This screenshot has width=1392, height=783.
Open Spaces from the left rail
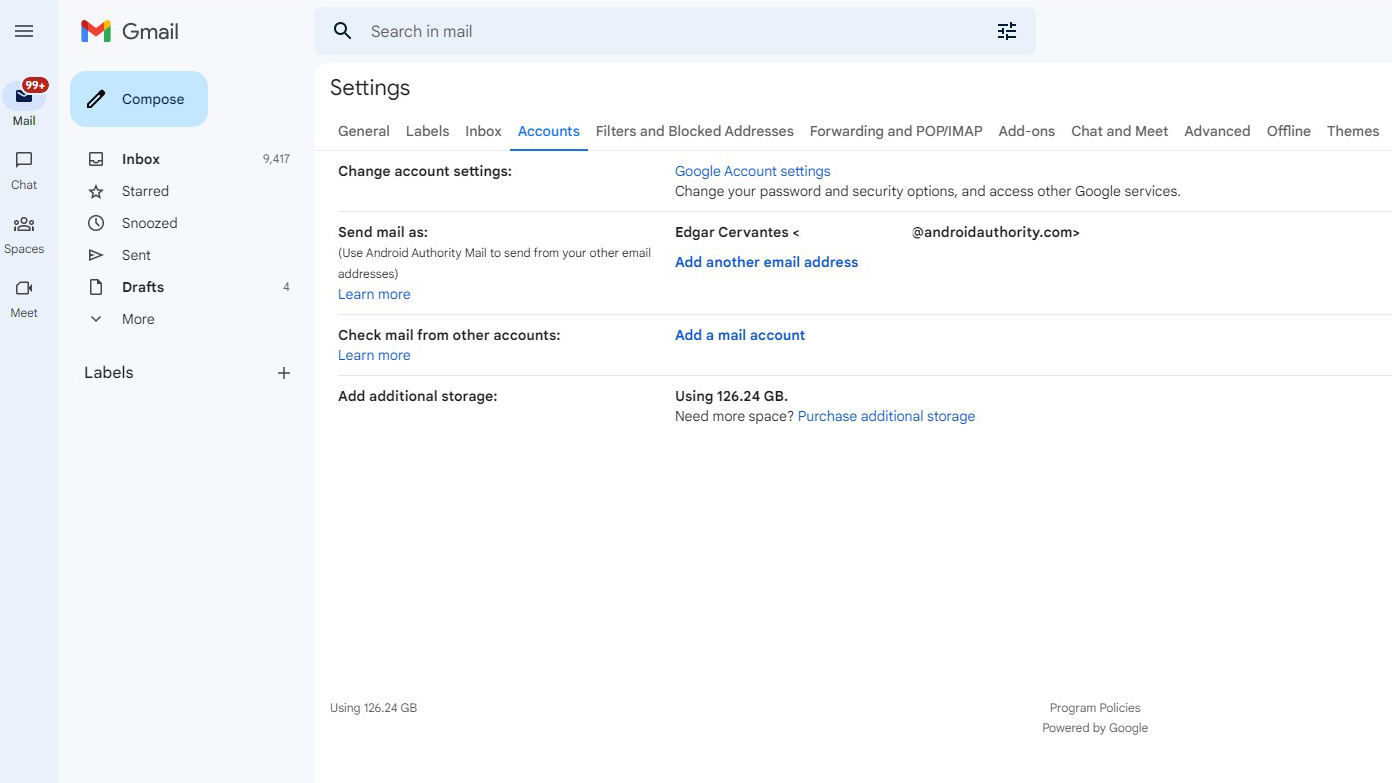pyautogui.click(x=24, y=225)
